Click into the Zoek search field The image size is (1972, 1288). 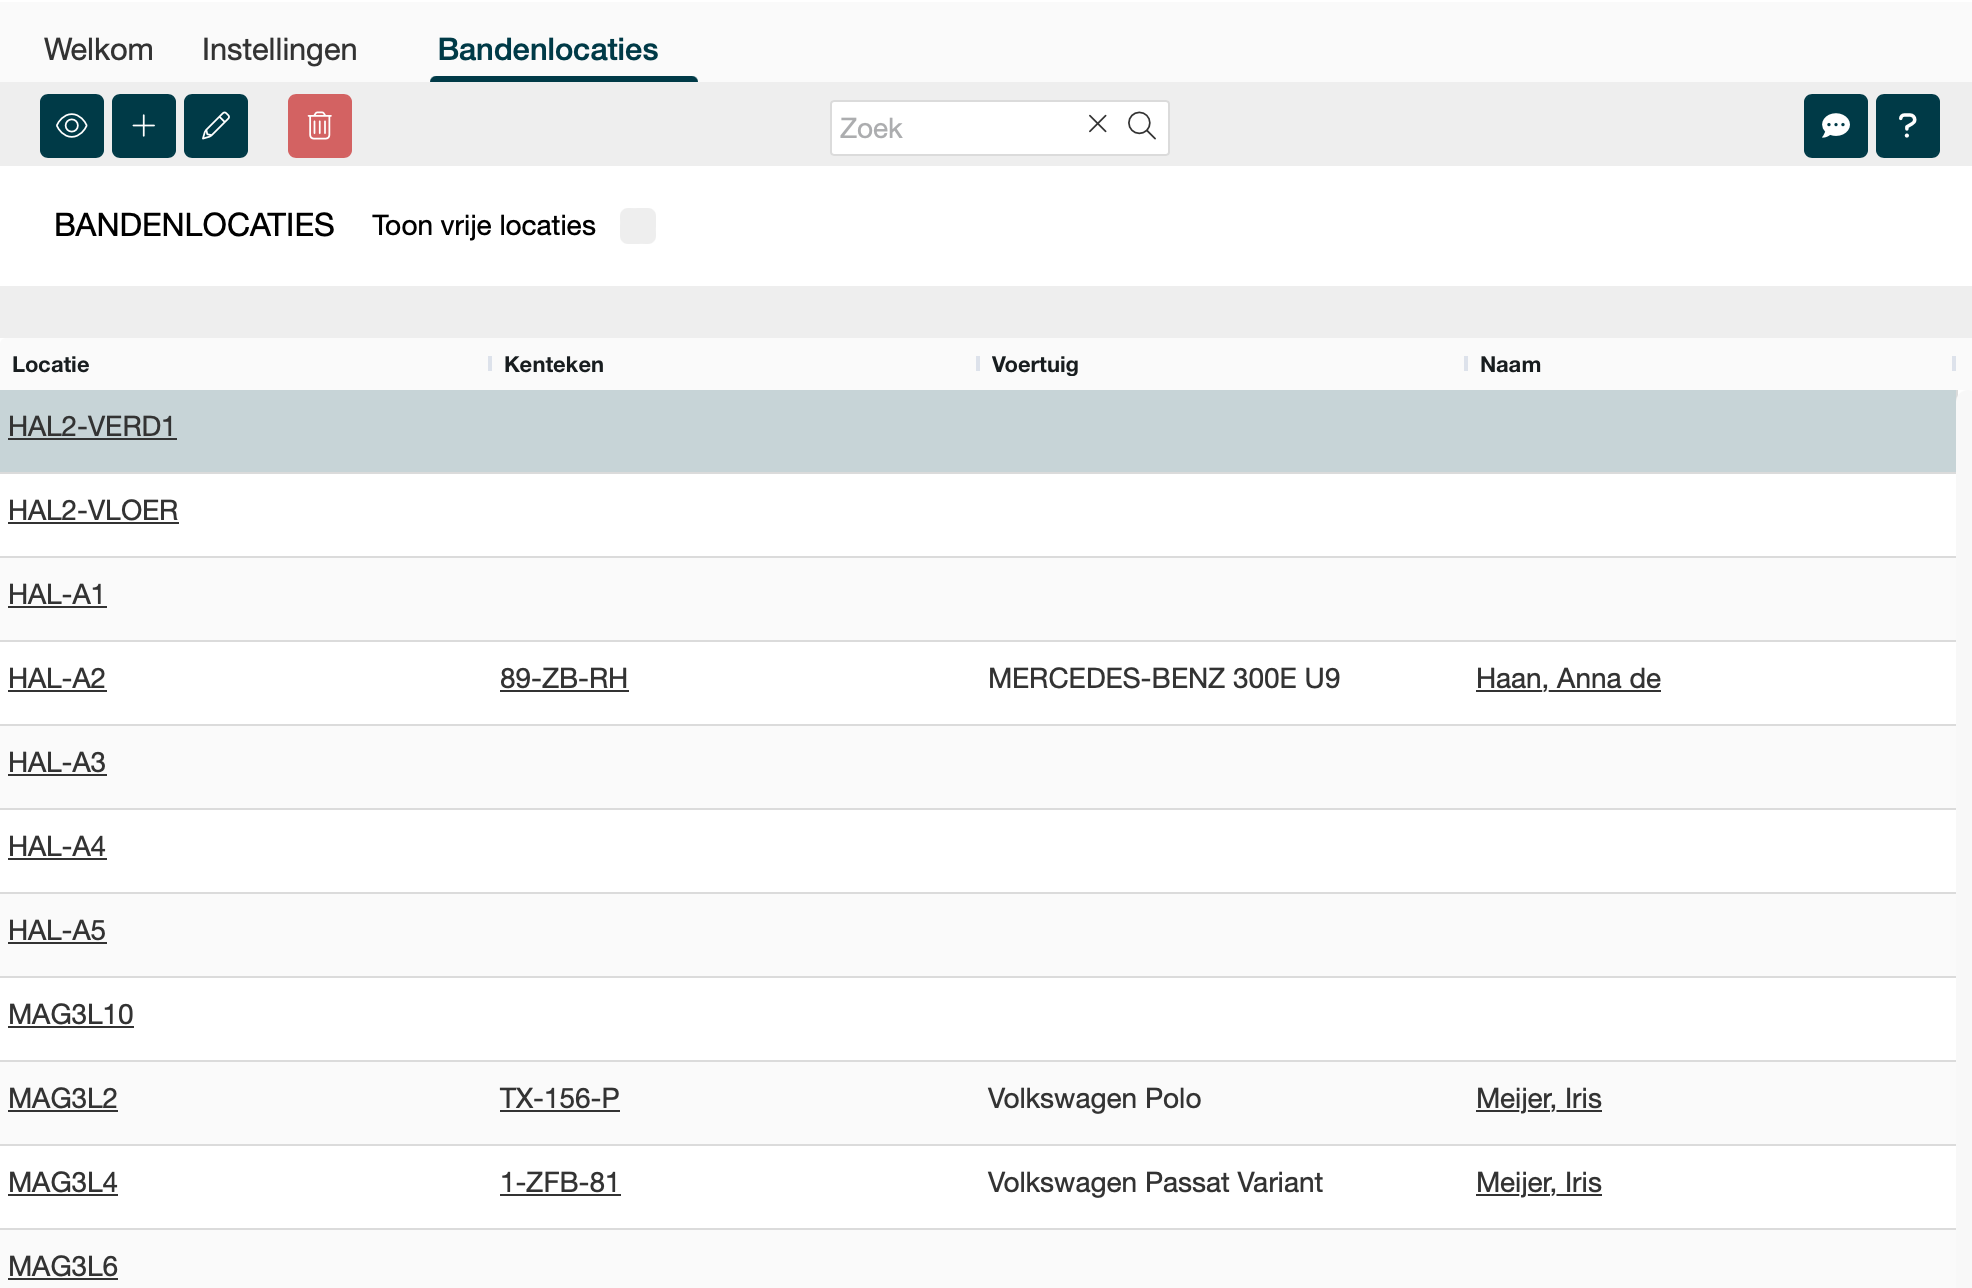[x=955, y=128]
